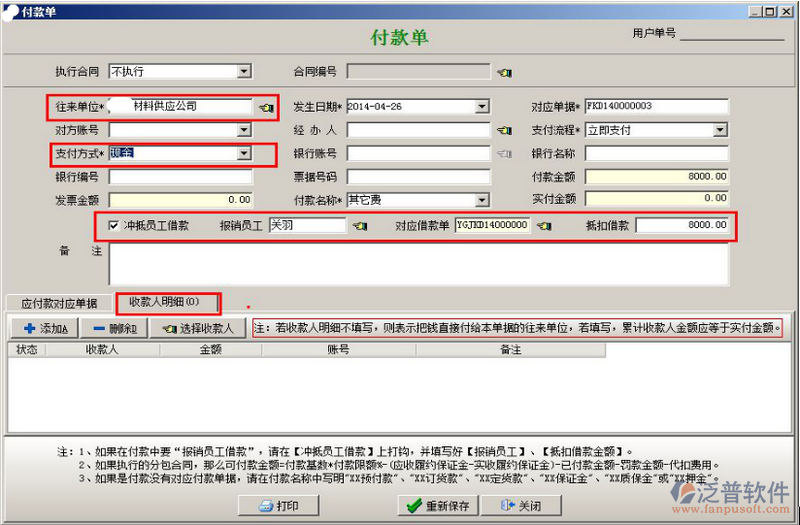The image size is (800, 525).
Task: Toggle the 冲抵员工借款 checkbox
Action: coord(113,226)
